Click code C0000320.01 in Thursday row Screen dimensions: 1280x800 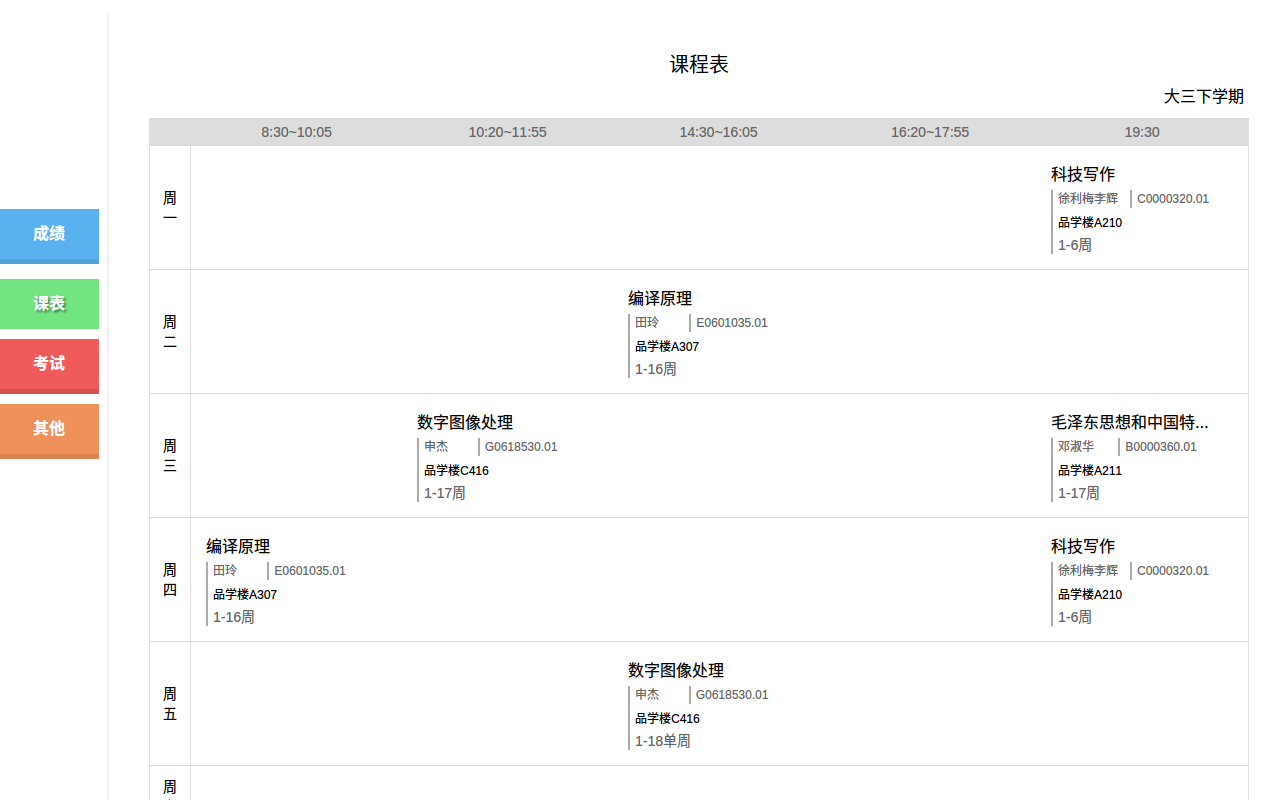tap(1173, 570)
